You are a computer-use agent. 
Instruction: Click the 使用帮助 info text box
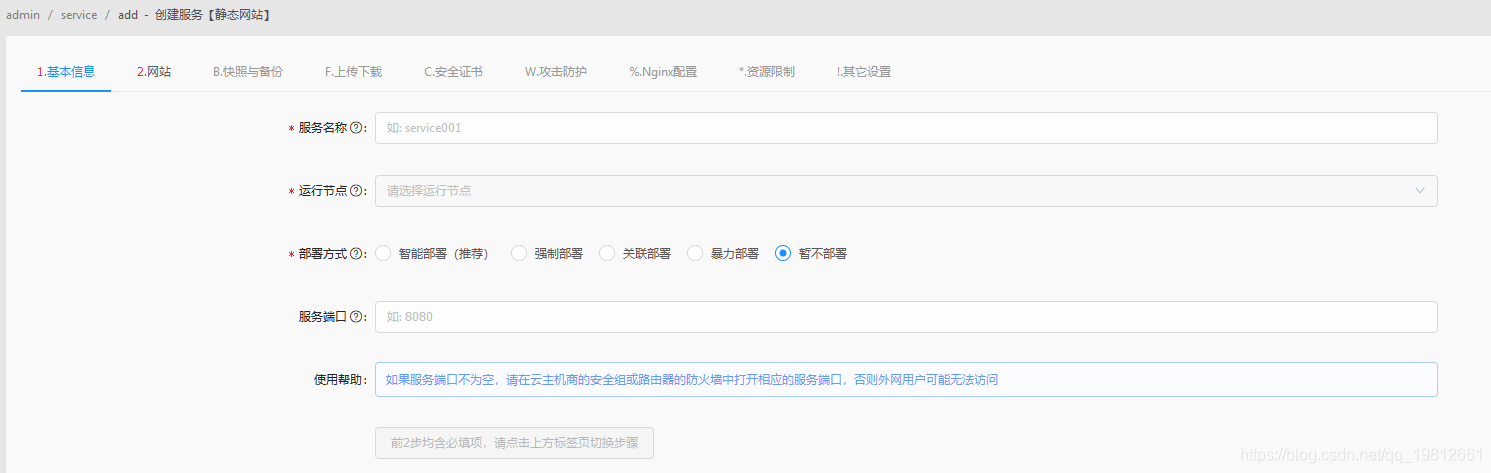click(906, 380)
